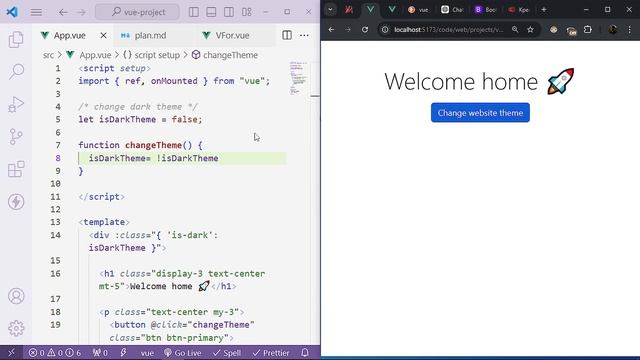Click the localhost address bar URL
Image resolution: width=640 pixels, height=360 pixels.
point(449,29)
